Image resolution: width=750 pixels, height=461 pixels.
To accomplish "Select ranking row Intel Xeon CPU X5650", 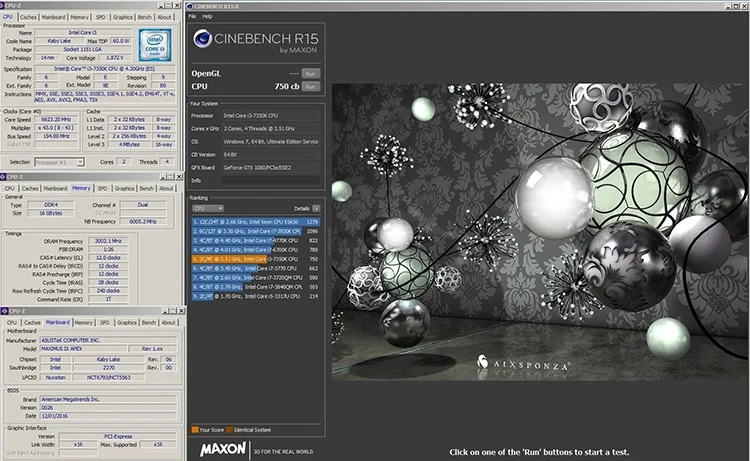I will coord(255,222).
